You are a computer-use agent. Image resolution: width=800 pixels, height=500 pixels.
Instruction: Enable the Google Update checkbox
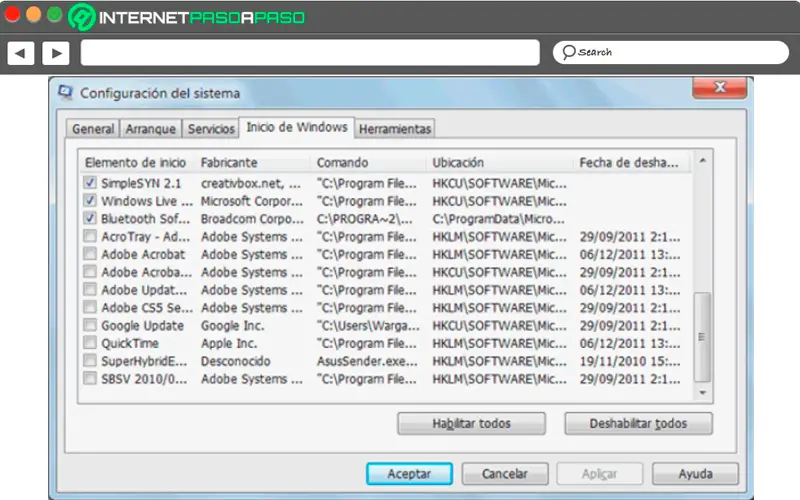point(90,326)
